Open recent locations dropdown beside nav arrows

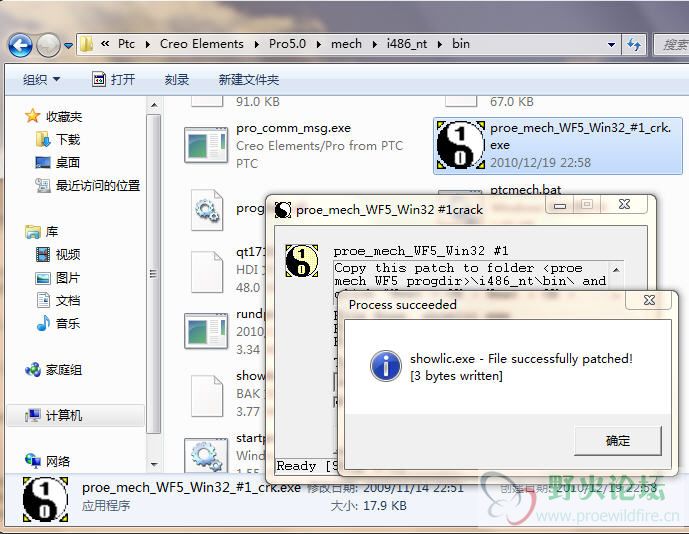(x=68, y=45)
